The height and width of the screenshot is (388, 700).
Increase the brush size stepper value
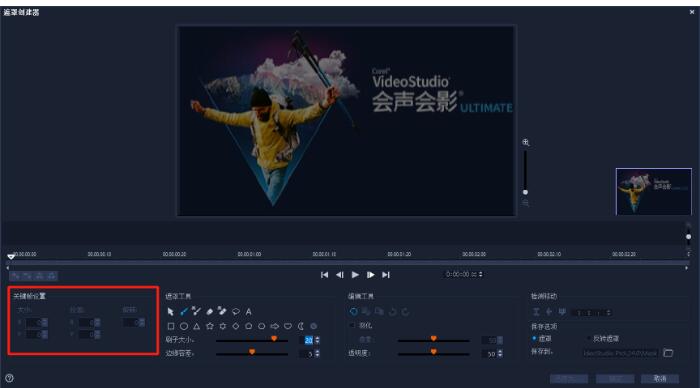[317, 338]
